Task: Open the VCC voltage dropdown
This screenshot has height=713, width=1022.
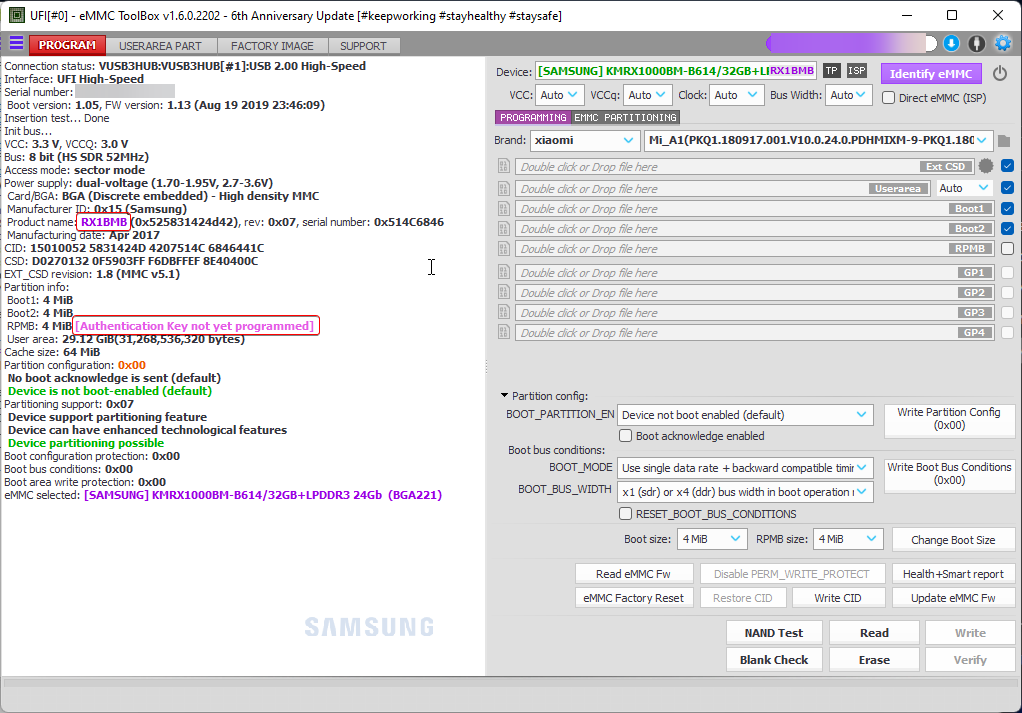Action: coord(559,95)
